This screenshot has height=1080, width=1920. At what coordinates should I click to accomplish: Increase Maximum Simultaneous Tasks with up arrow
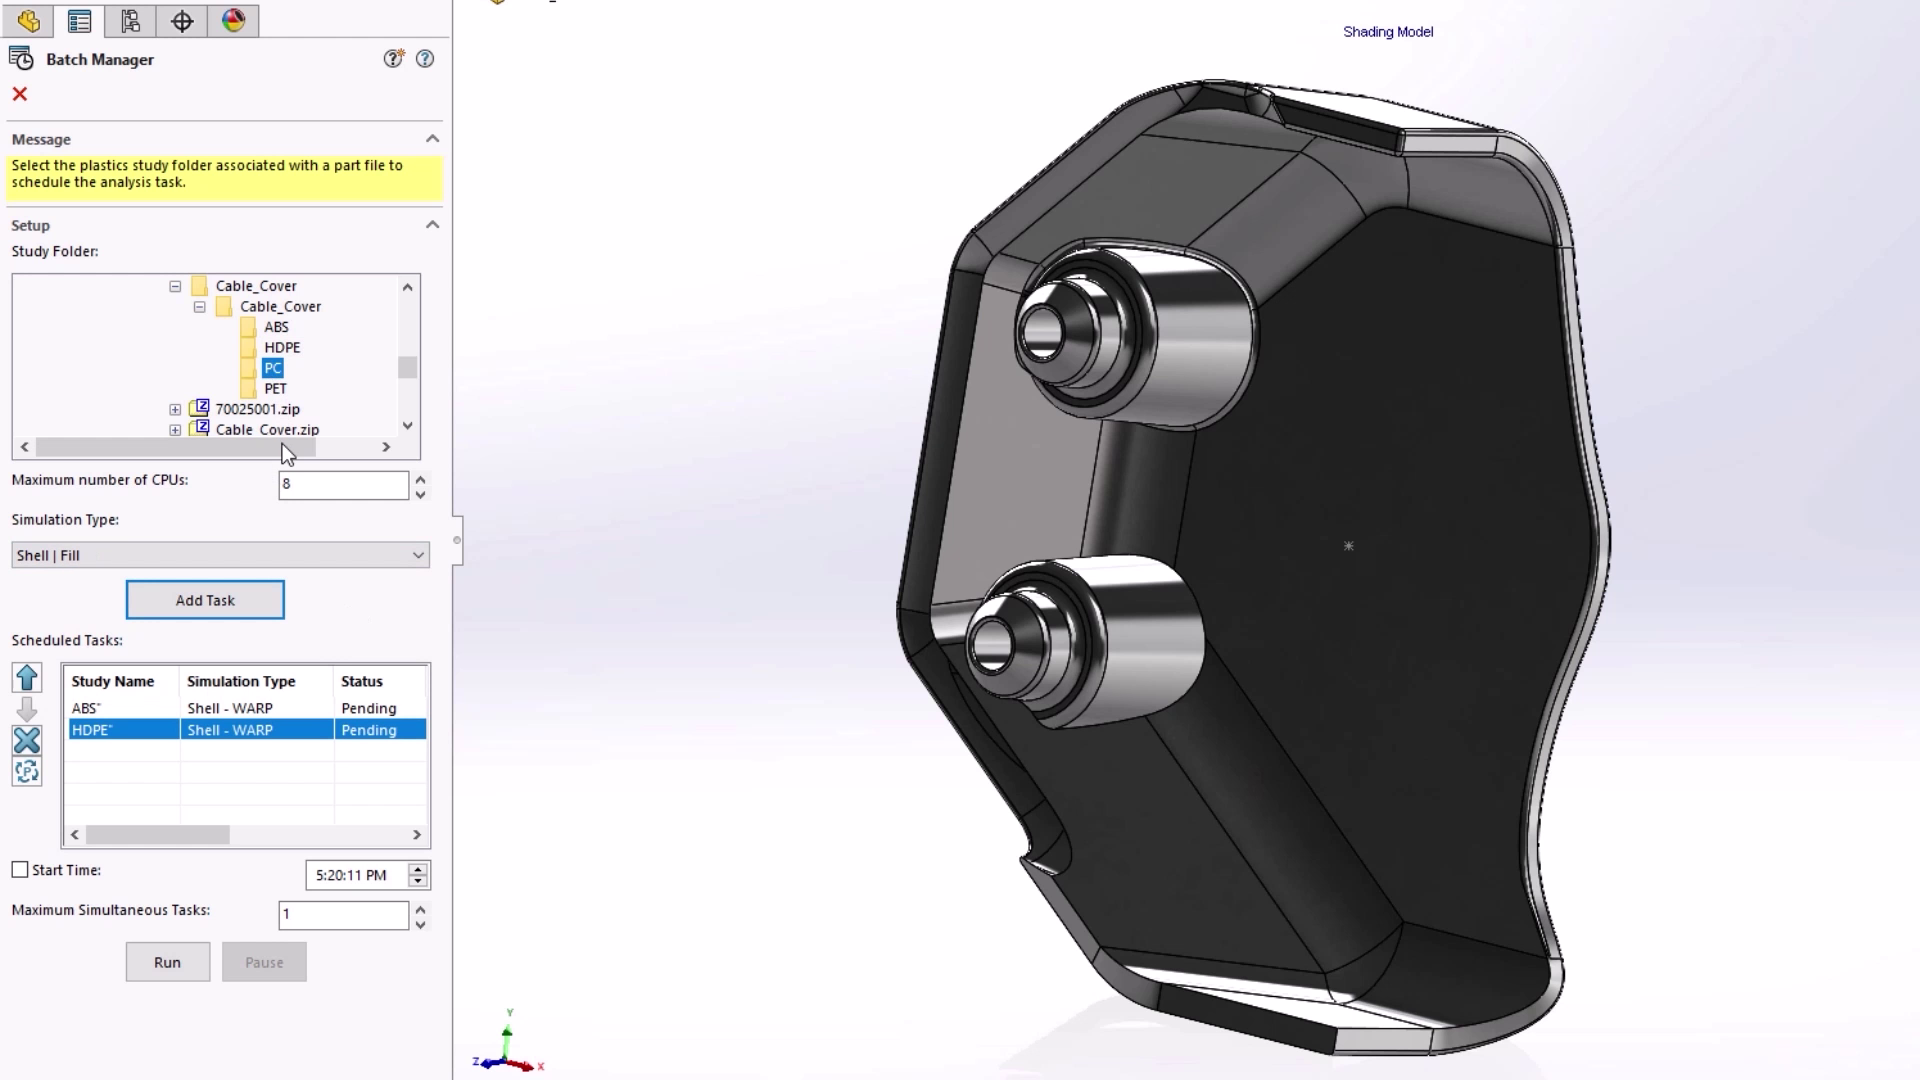point(420,908)
